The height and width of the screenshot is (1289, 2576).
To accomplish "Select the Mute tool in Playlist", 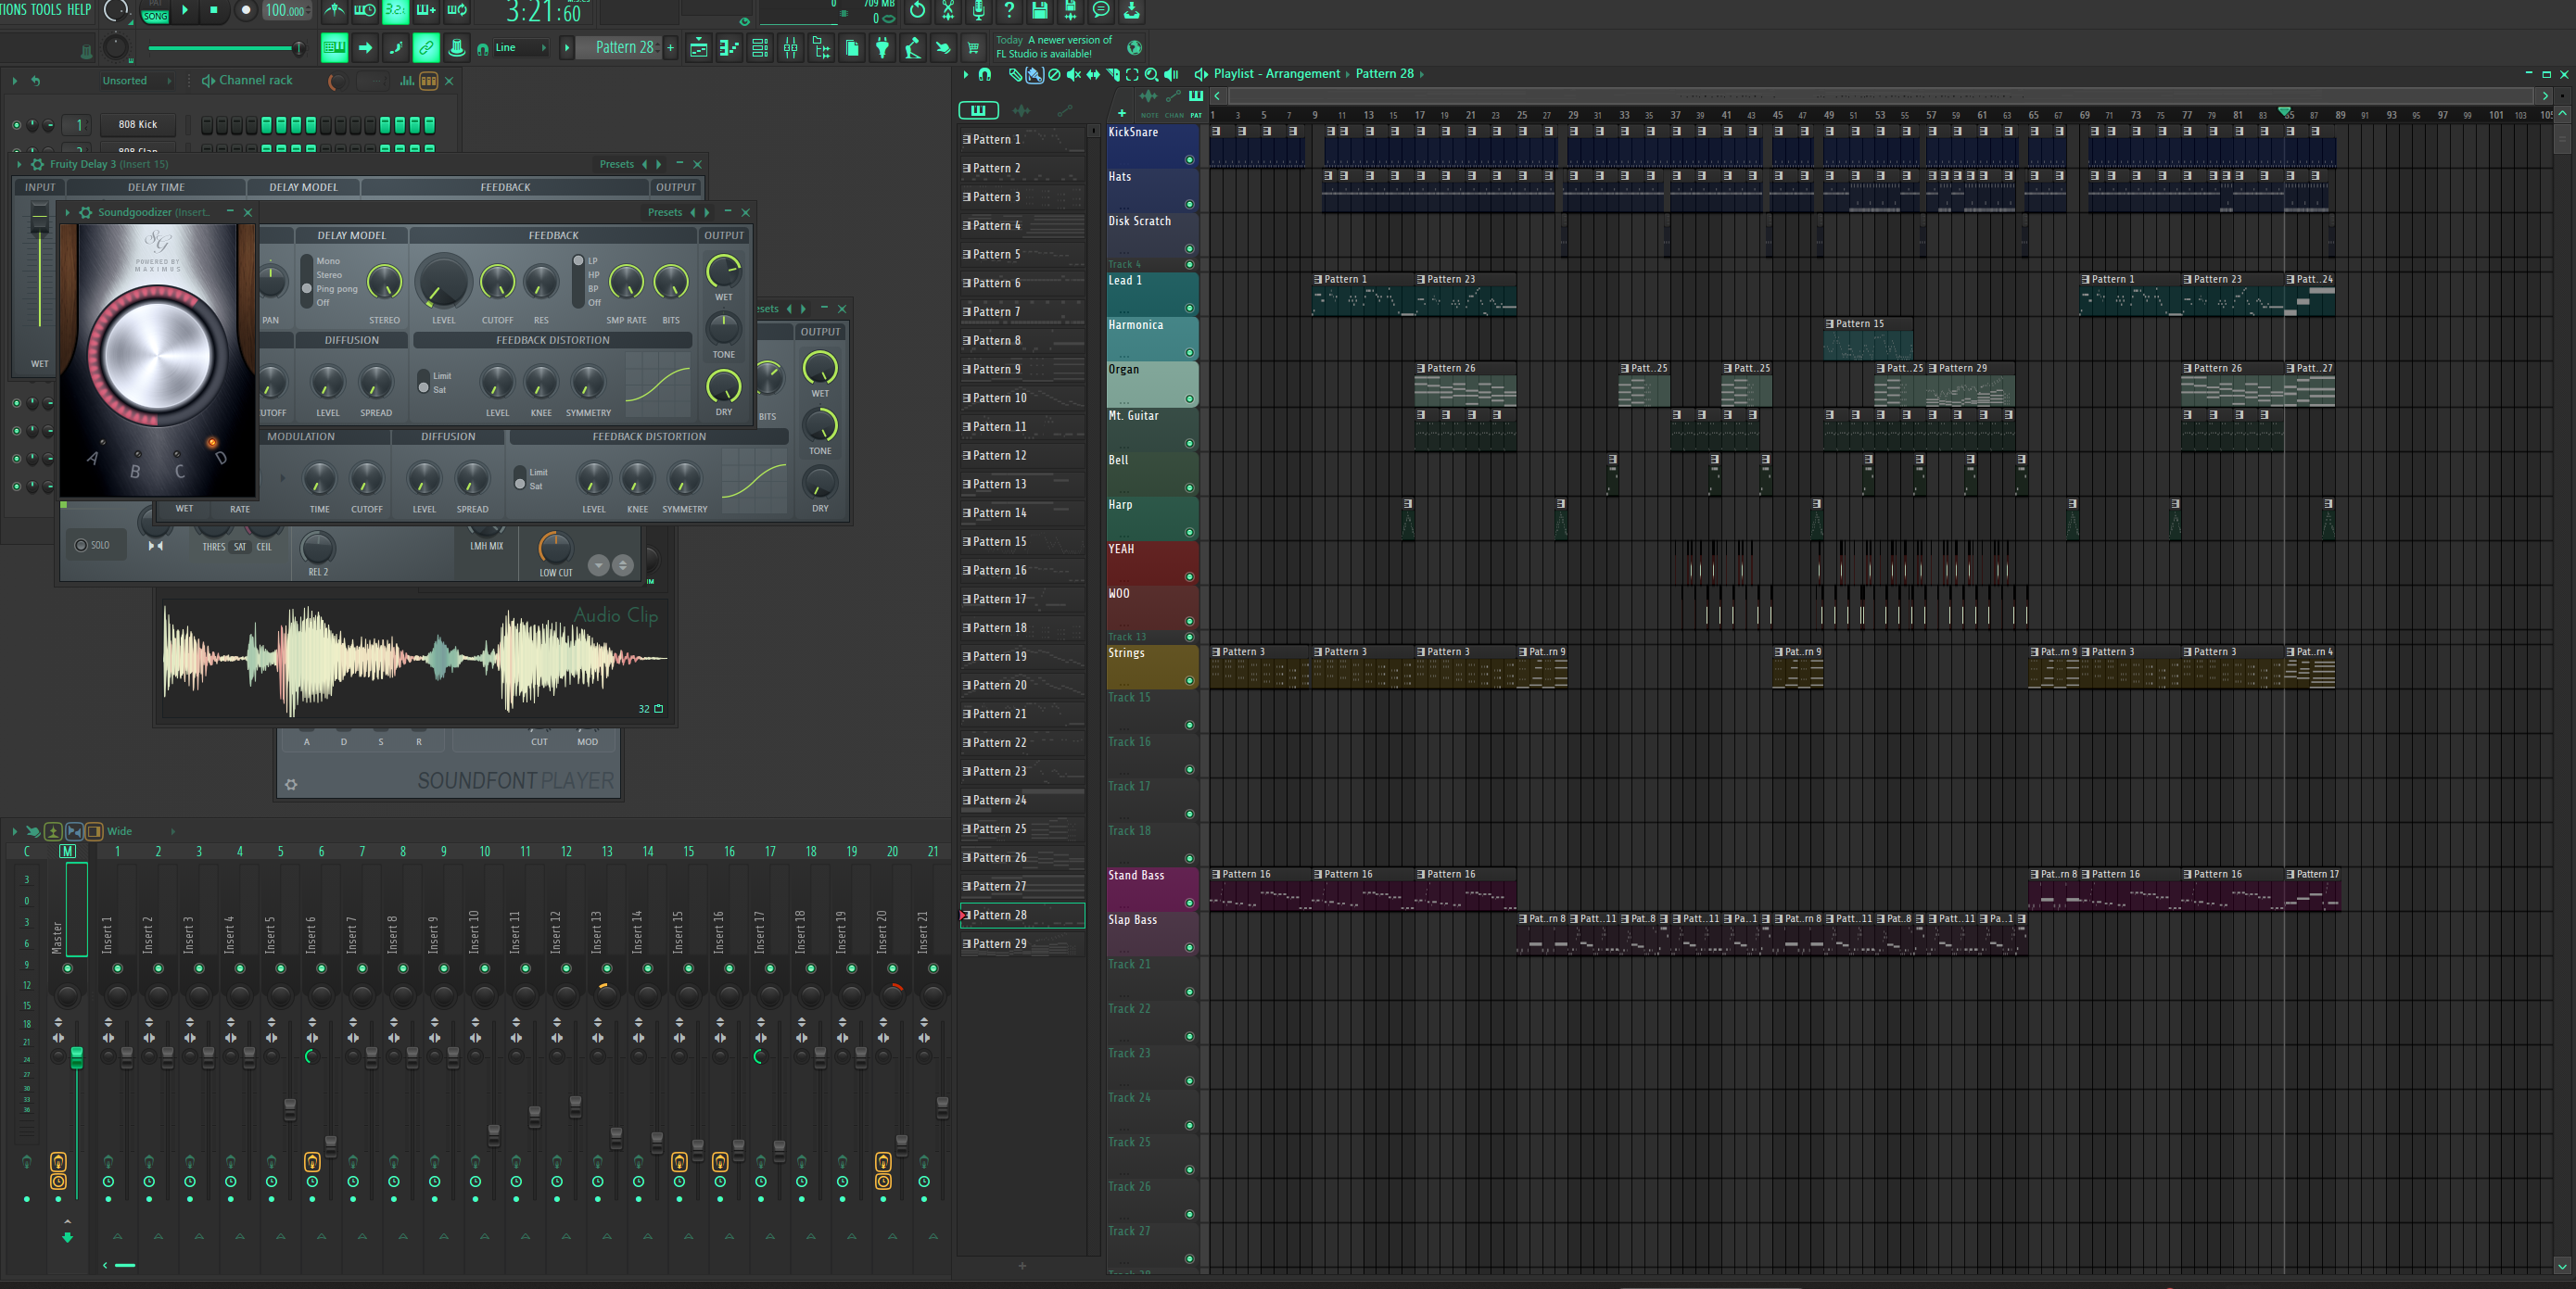I will pyautogui.click(x=1073, y=74).
